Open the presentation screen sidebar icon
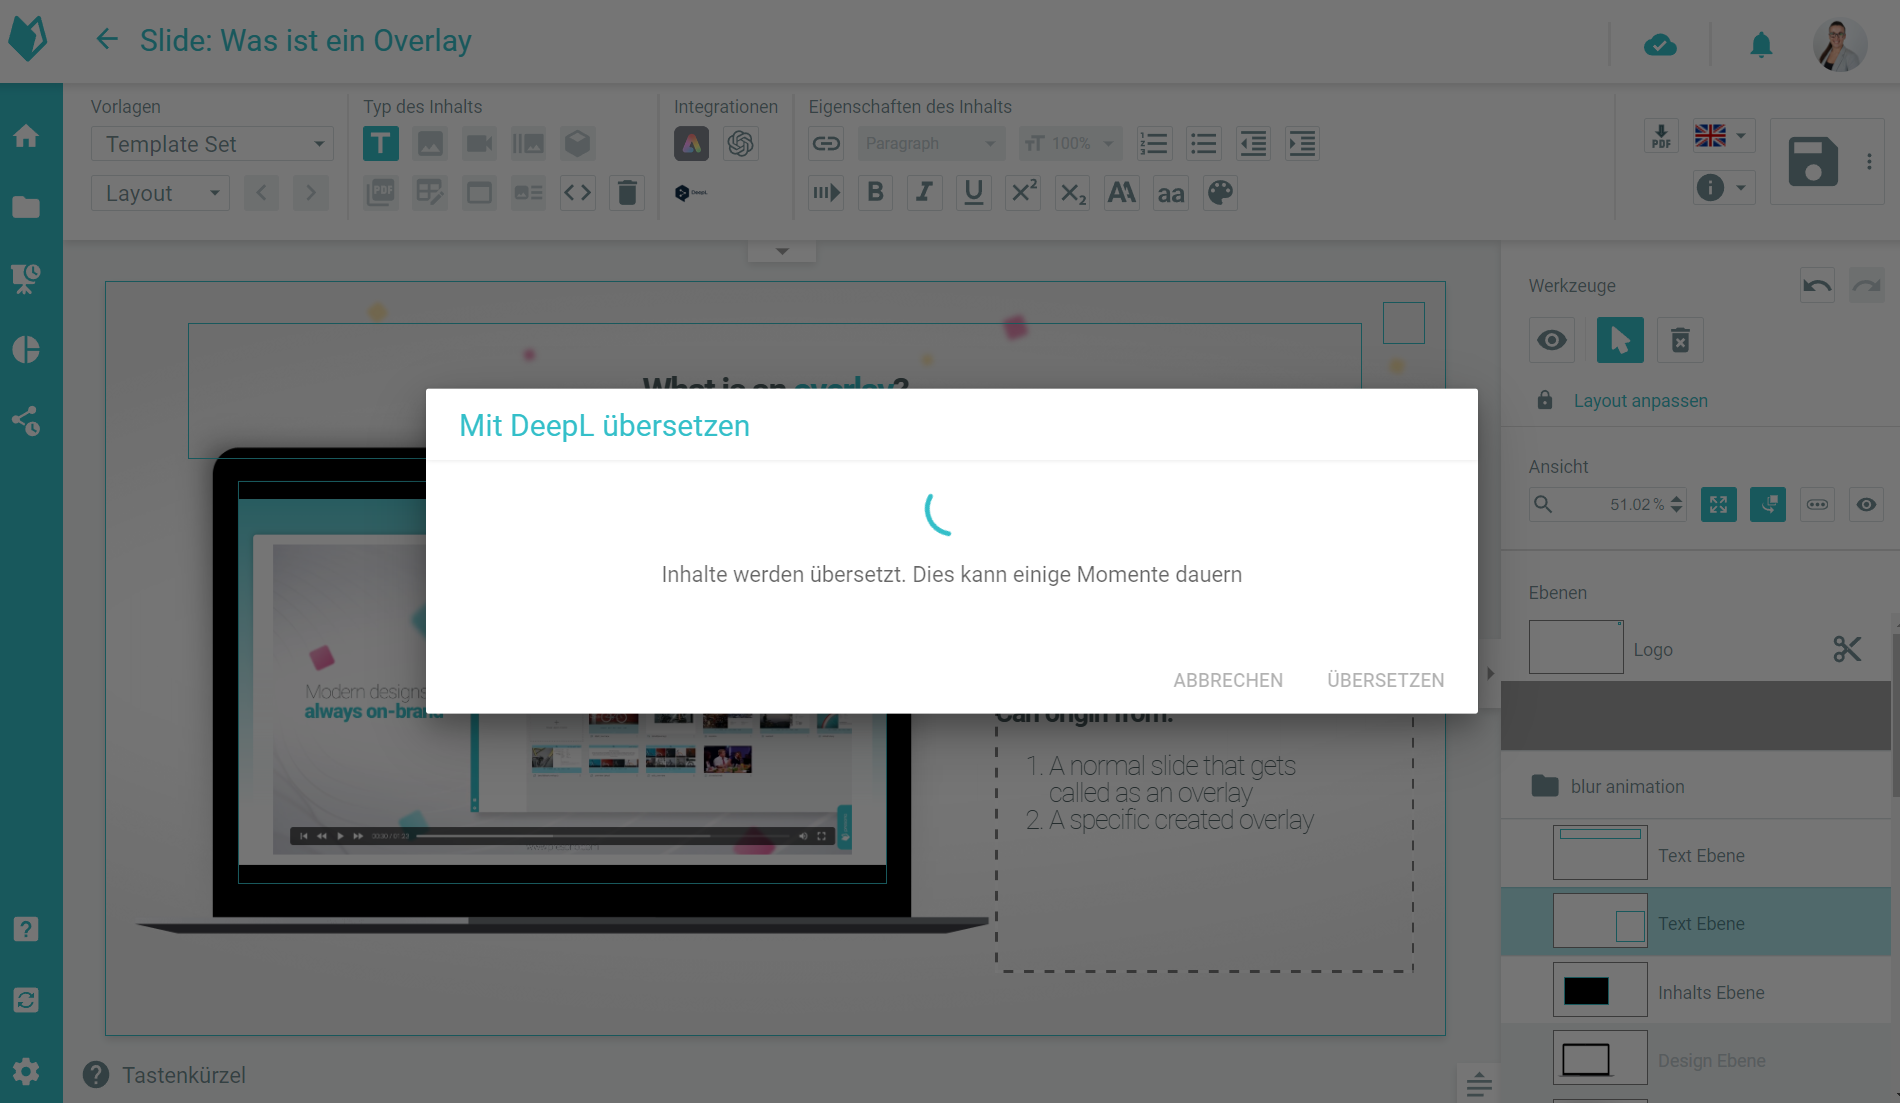The height and width of the screenshot is (1103, 1900). click(x=26, y=279)
